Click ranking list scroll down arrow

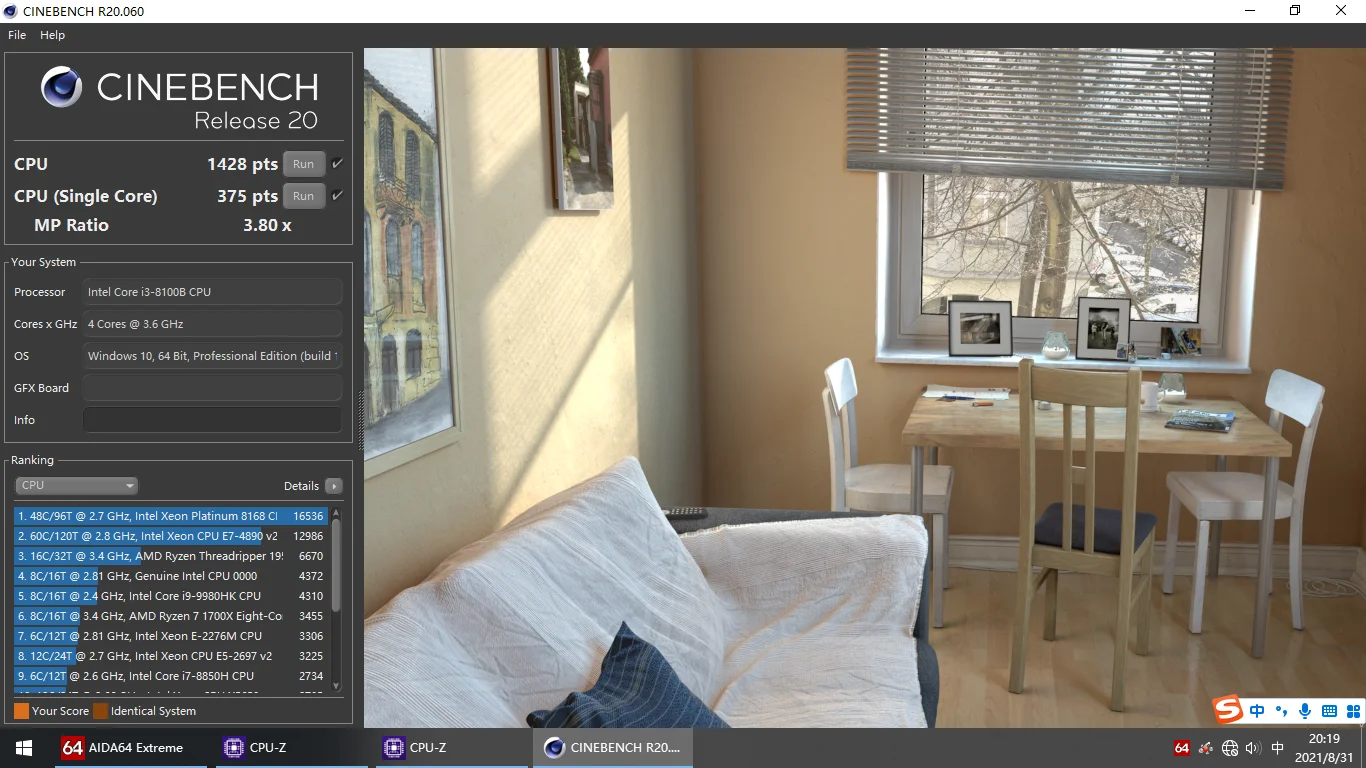click(336, 686)
